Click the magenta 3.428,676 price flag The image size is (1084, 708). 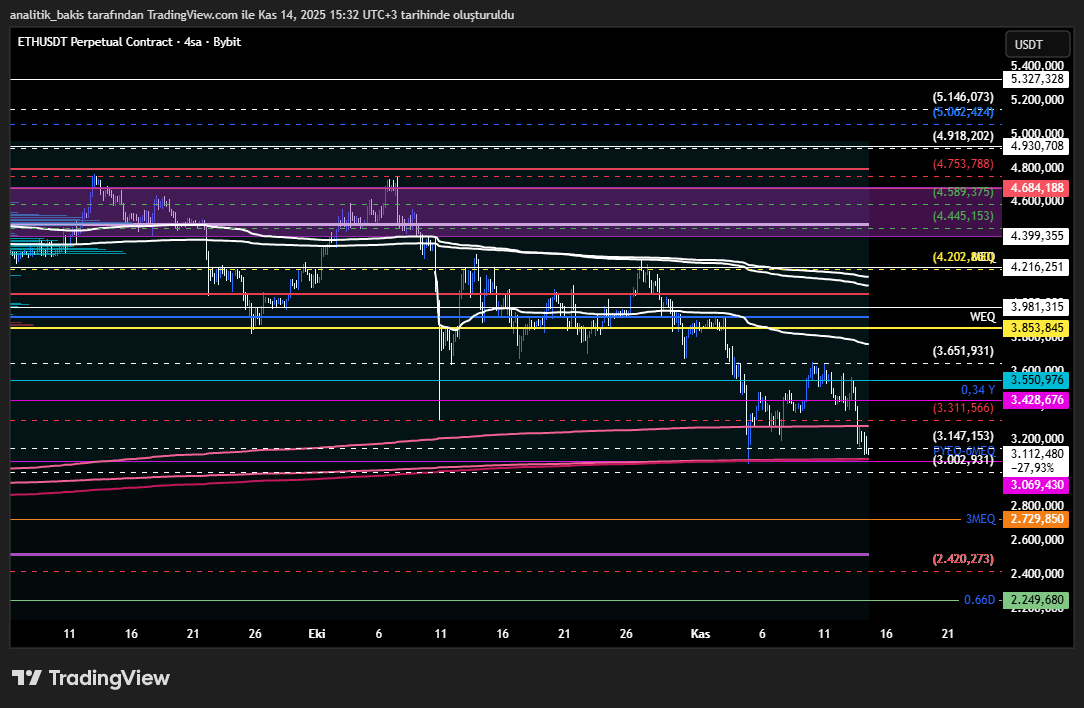pyautogui.click(x=1037, y=399)
